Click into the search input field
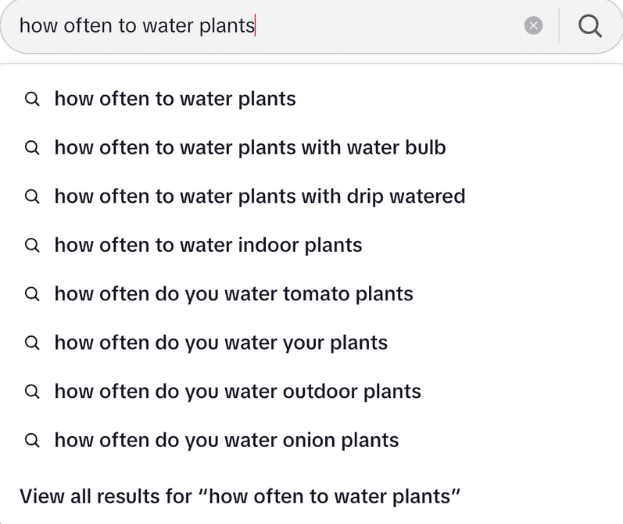 pyautogui.click(x=260, y=27)
